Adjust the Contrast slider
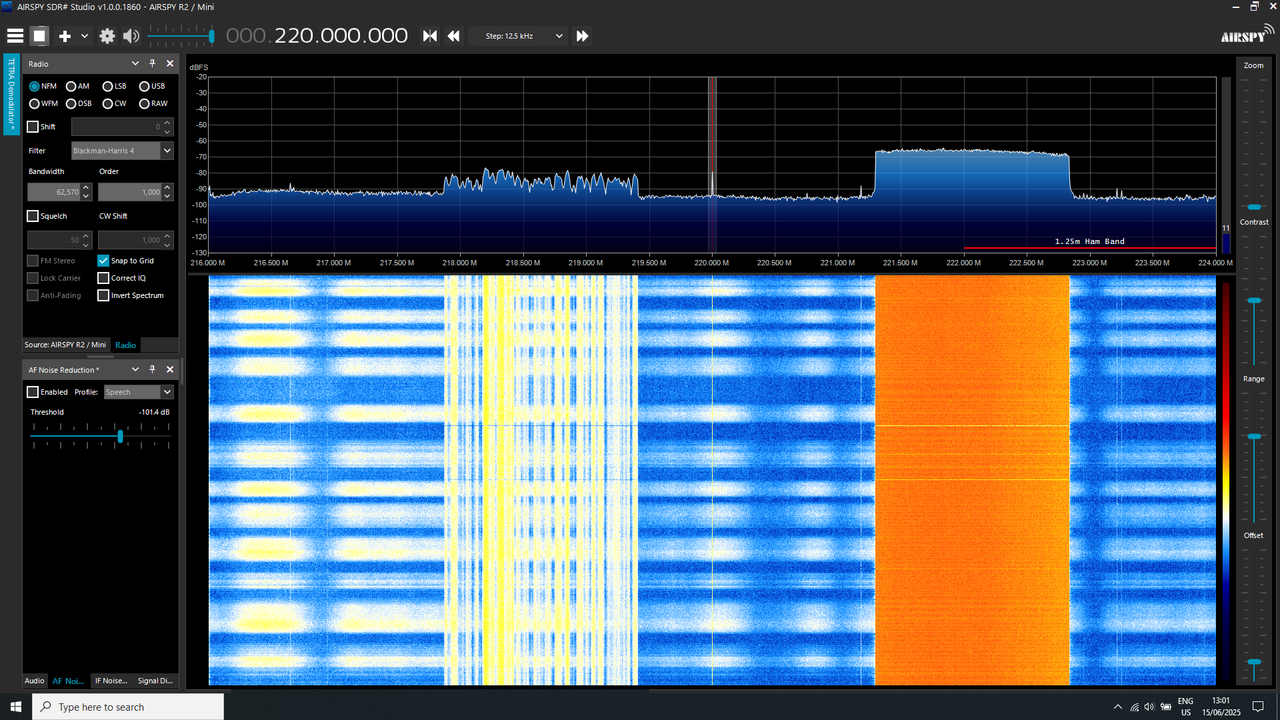This screenshot has width=1280, height=720. tap(1253, 298)
